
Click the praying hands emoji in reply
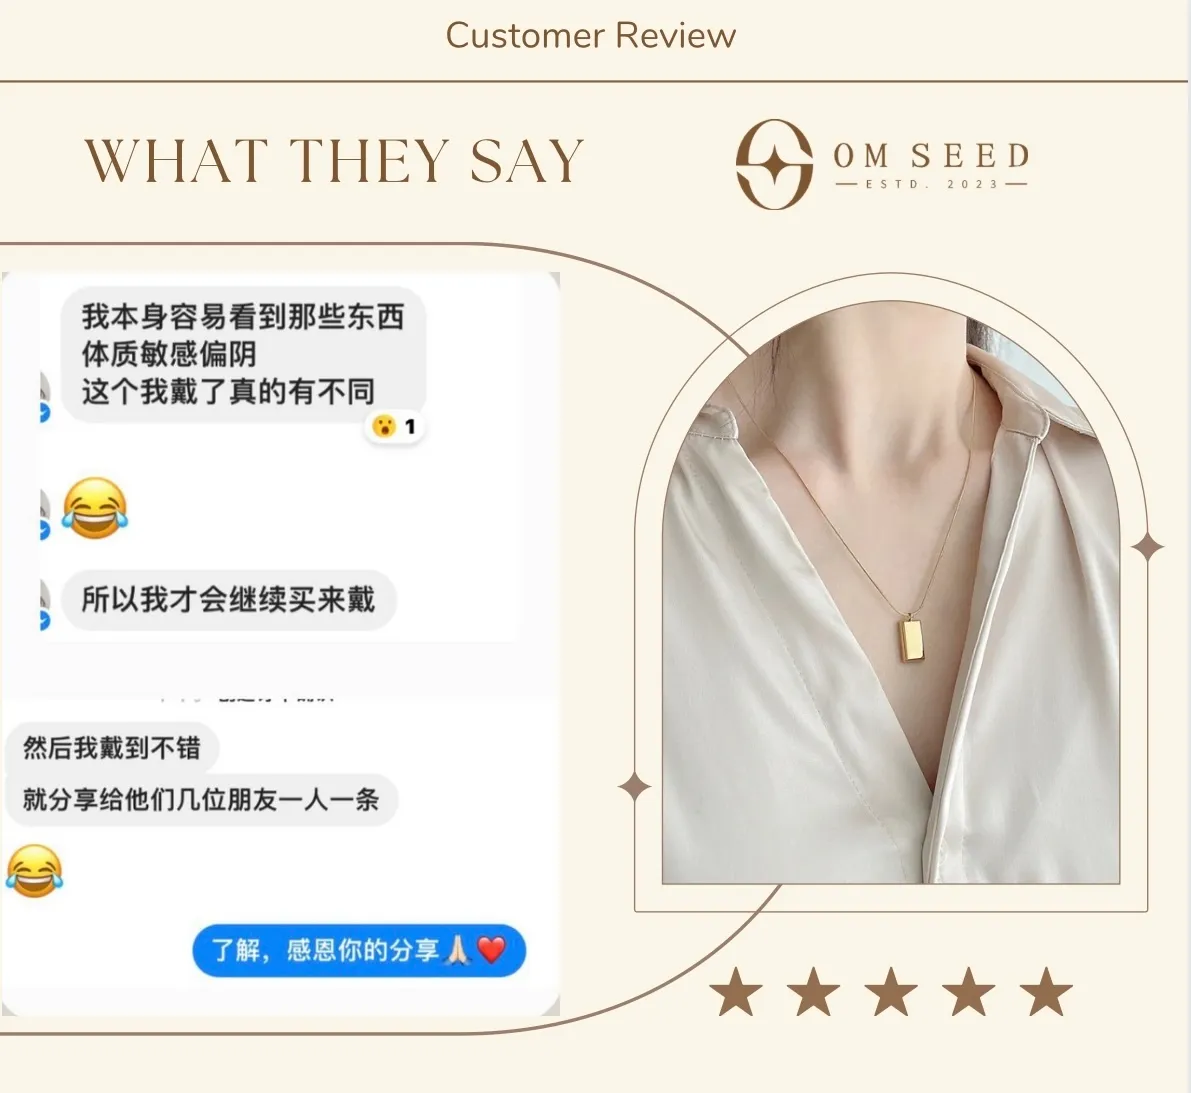458,949
